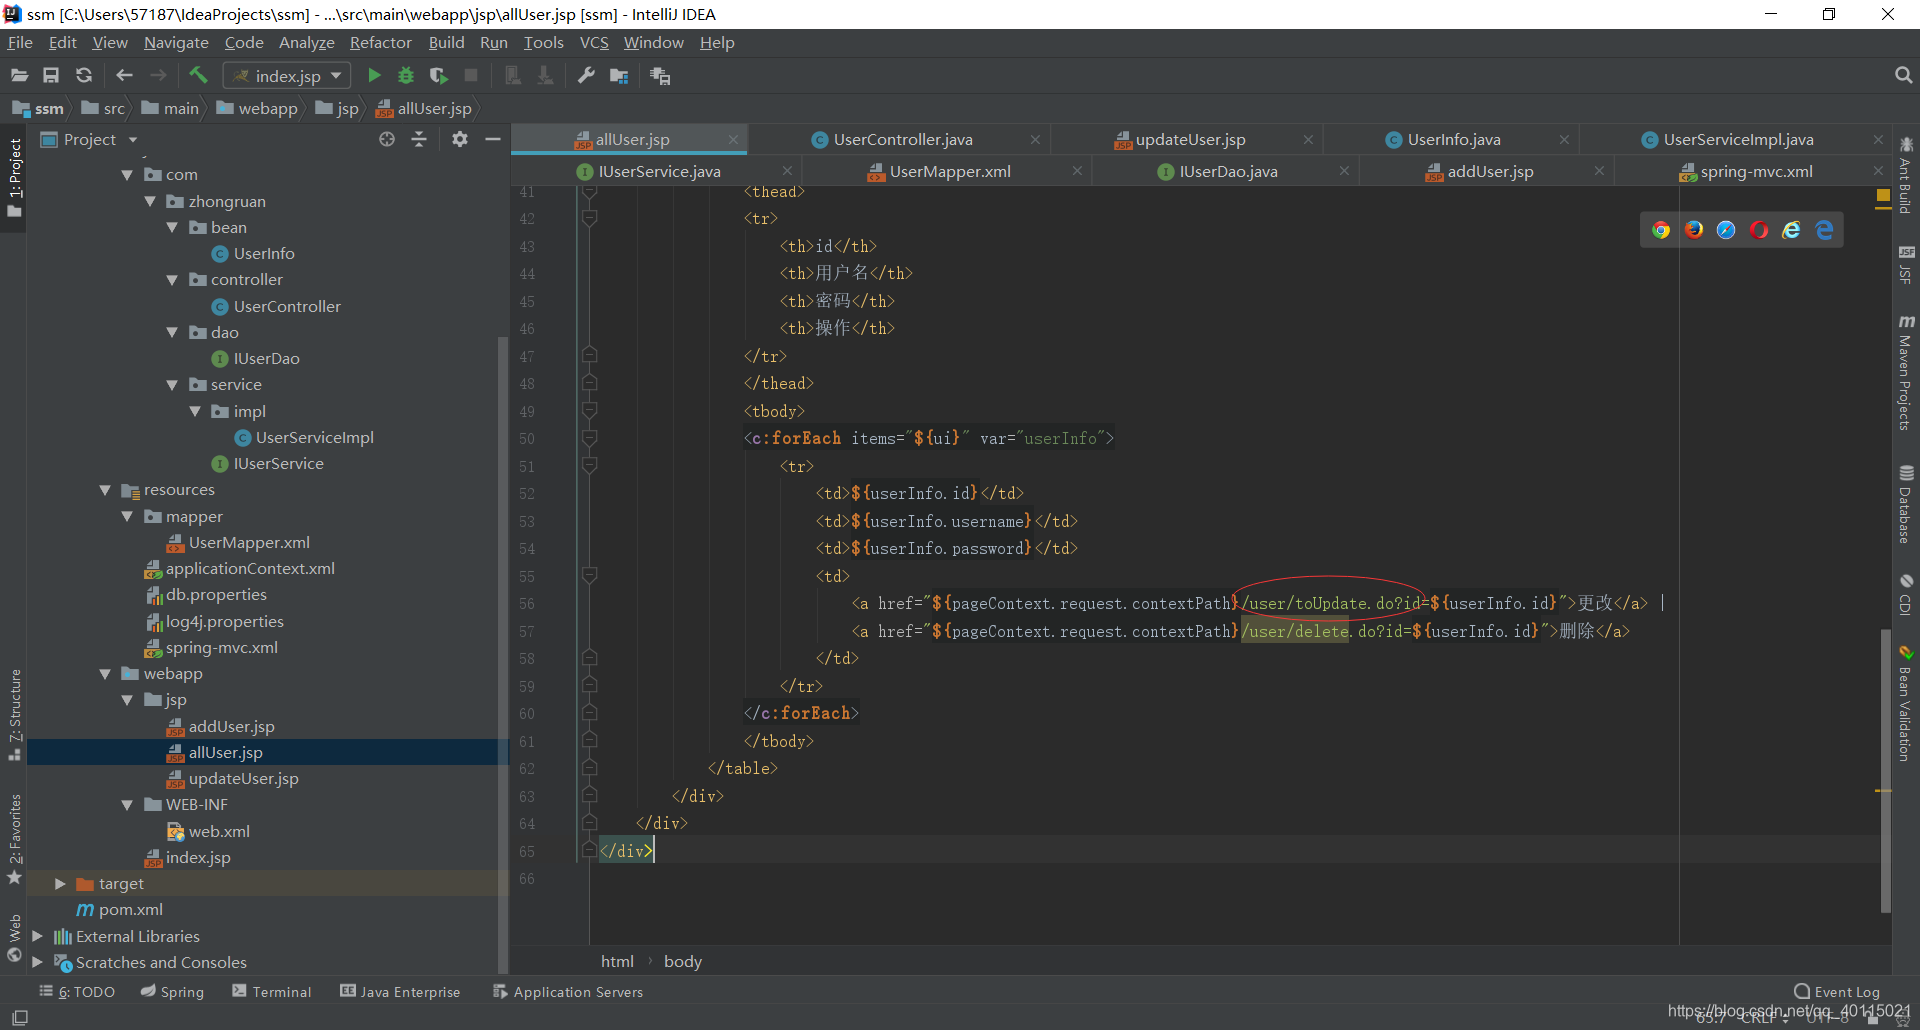Open Project Structure toolbar icon

[619, 76]
